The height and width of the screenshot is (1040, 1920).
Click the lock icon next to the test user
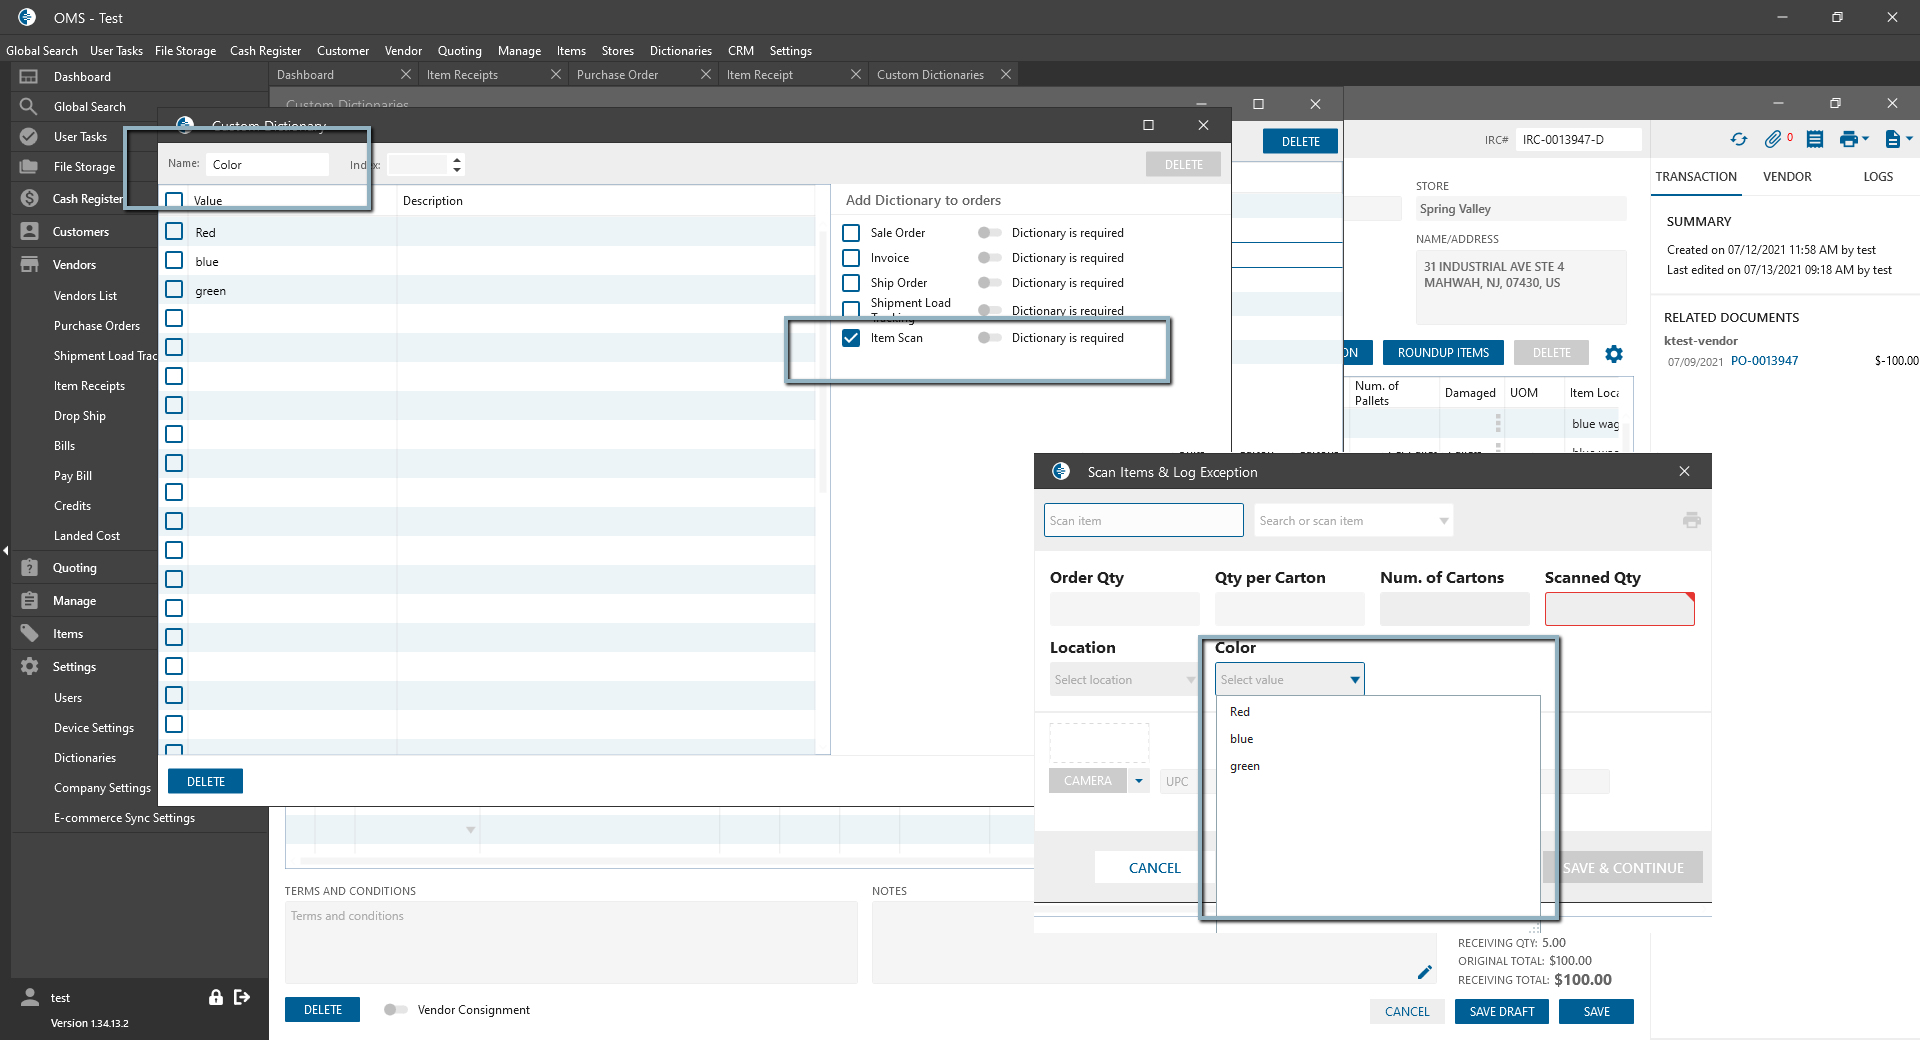(x=215, y=997)
